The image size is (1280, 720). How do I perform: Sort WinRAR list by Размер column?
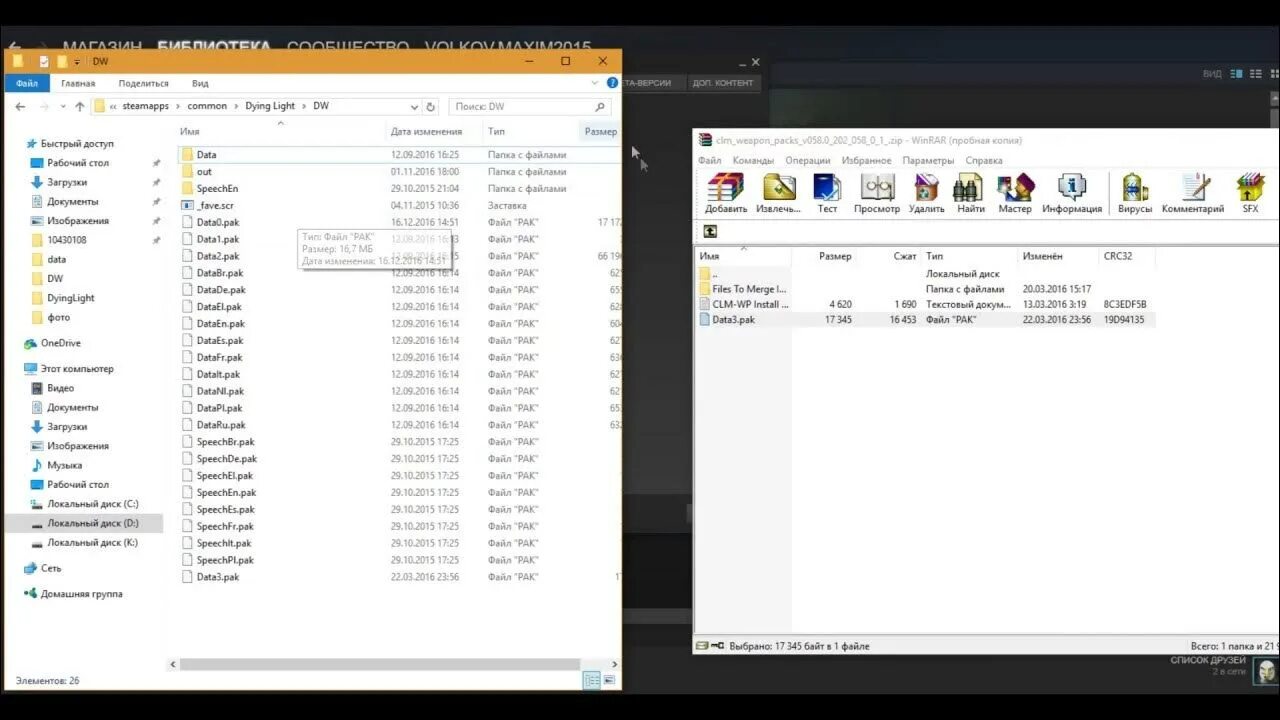[x=835, y=256]
